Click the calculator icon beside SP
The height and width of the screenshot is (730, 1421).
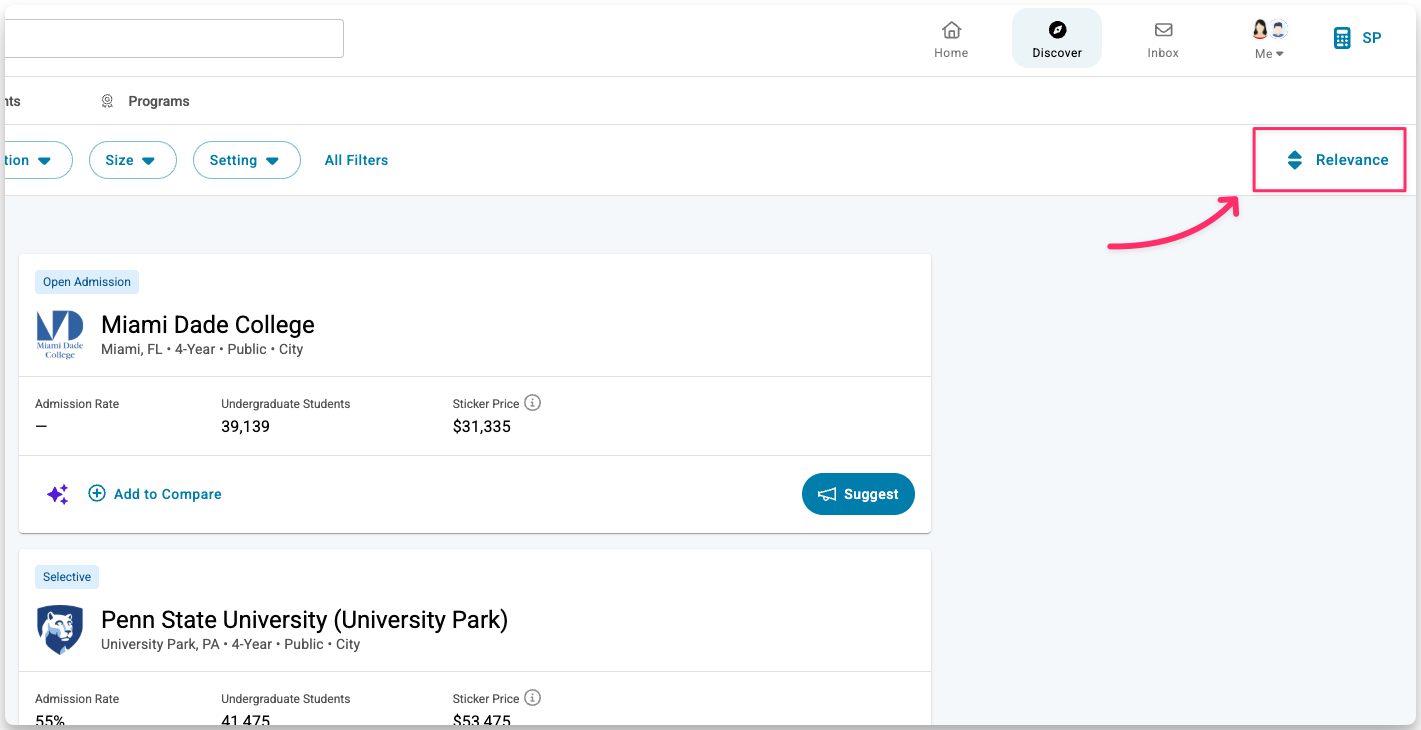[1342, 38]
